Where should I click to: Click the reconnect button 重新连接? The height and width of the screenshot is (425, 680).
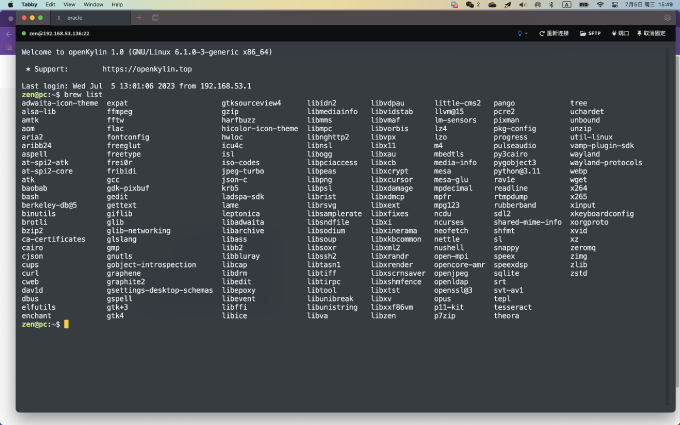pos(554,33)
